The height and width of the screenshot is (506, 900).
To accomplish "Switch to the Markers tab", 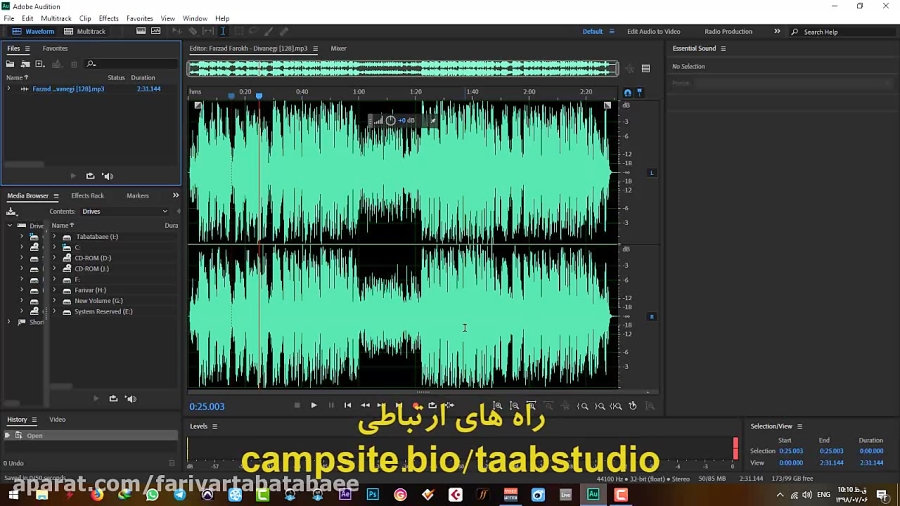I will pyautogui.click(x=138, y=196).
